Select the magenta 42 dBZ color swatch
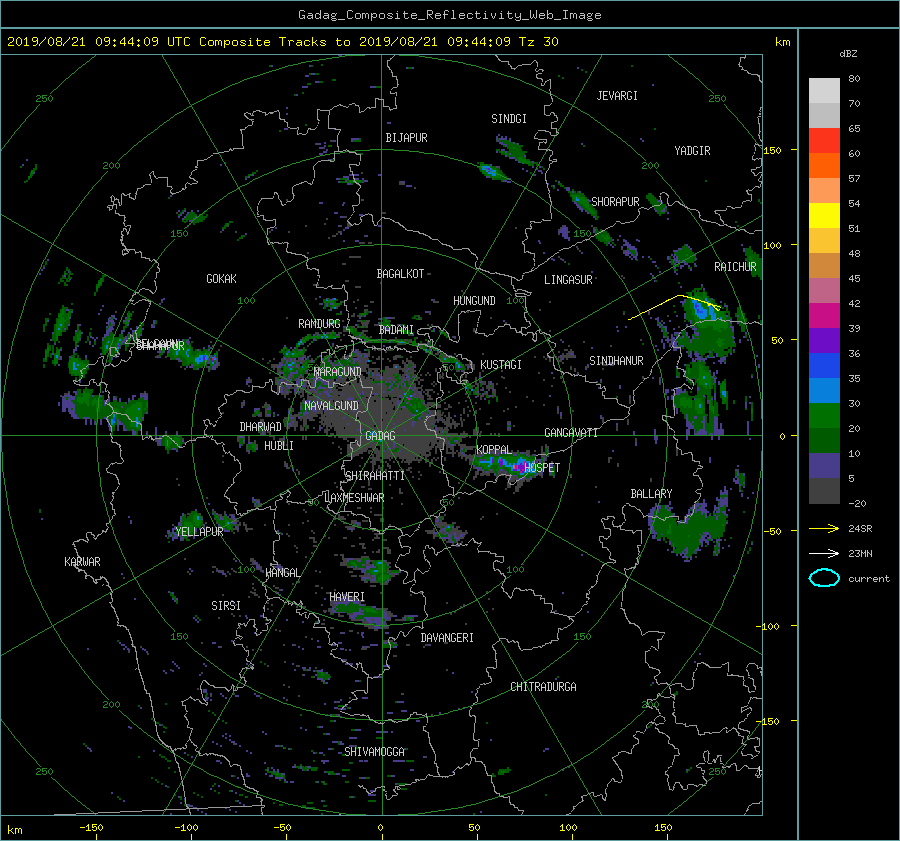 click(824, 315)
